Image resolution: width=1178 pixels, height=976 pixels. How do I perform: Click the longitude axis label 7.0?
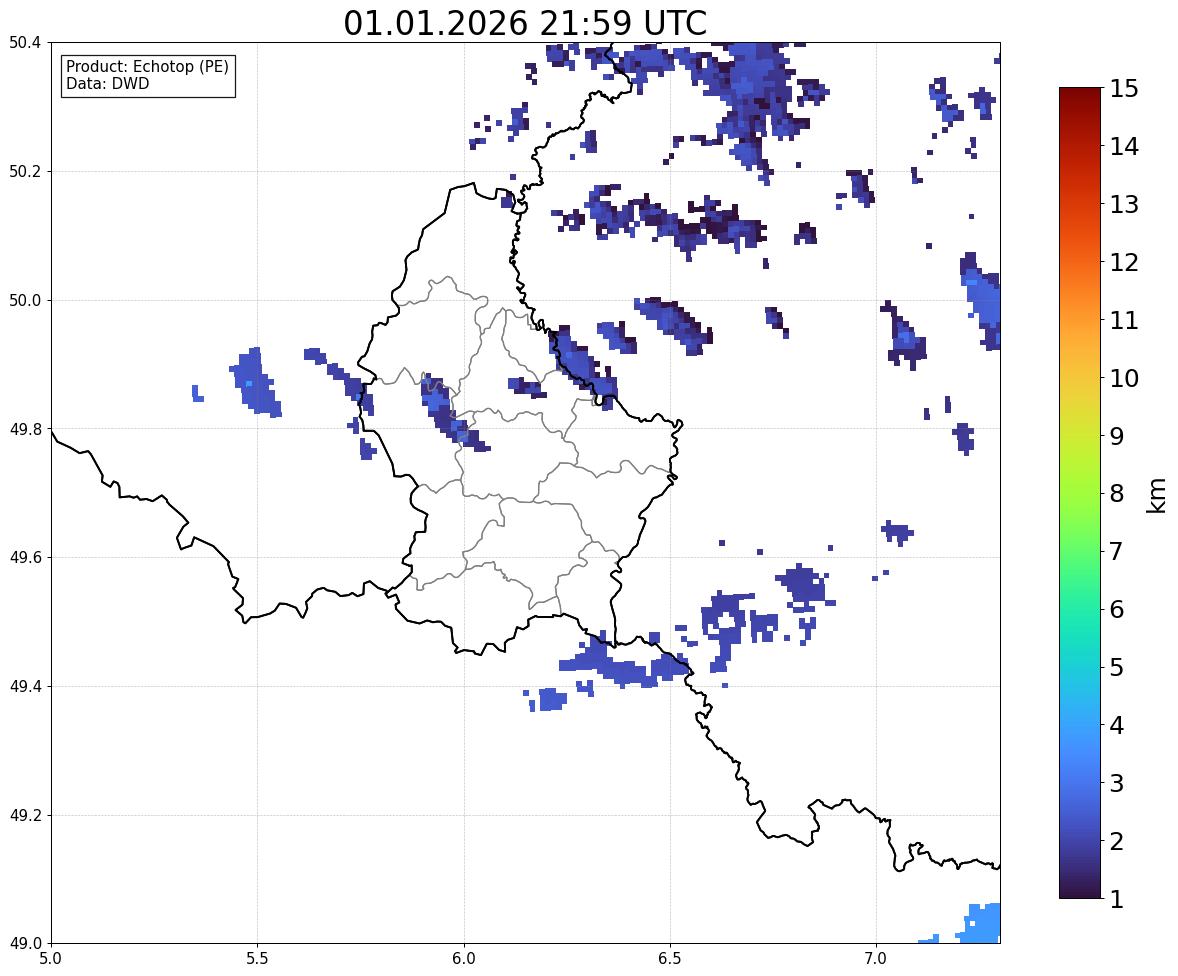click(x=877, y=959)
